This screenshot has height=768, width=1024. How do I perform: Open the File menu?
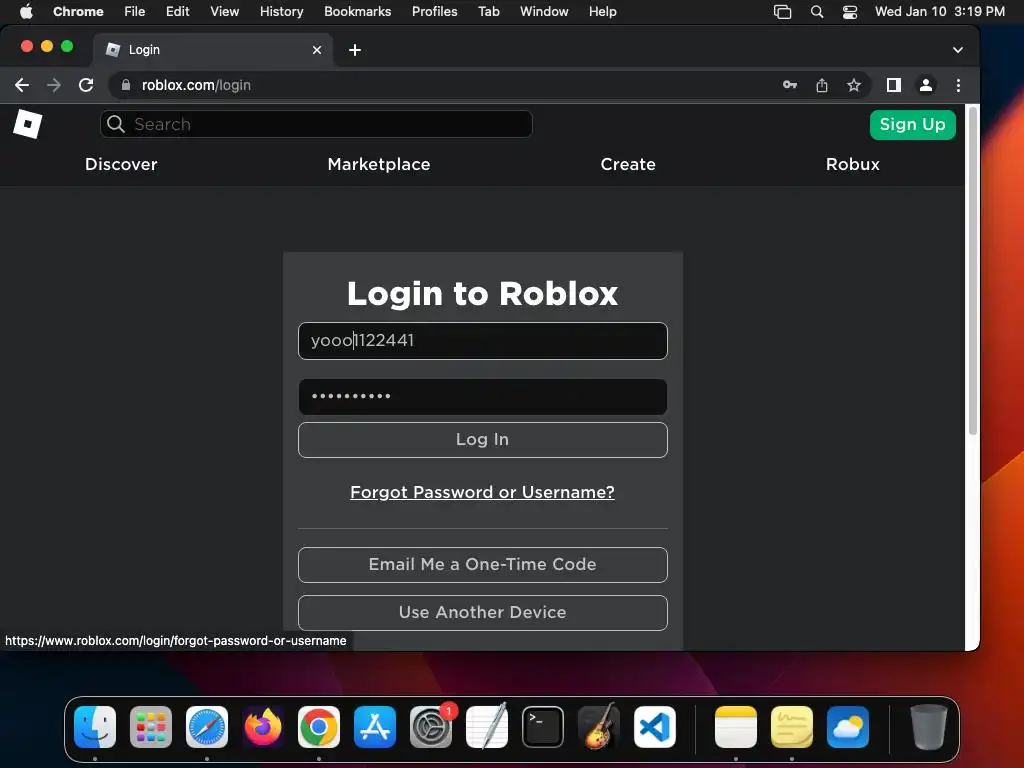[135, 11]
